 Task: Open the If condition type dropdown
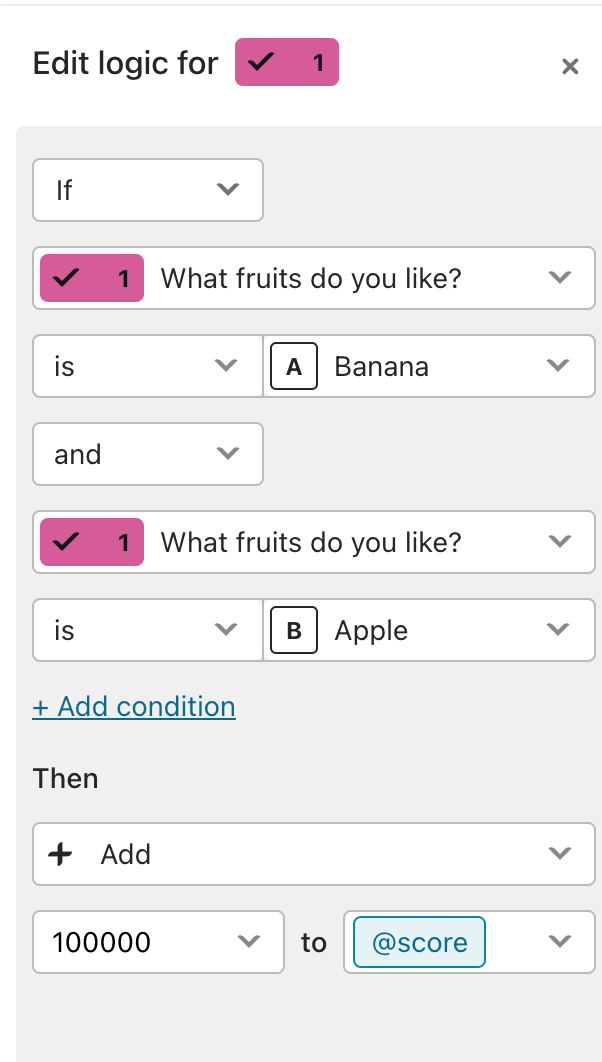148,190
